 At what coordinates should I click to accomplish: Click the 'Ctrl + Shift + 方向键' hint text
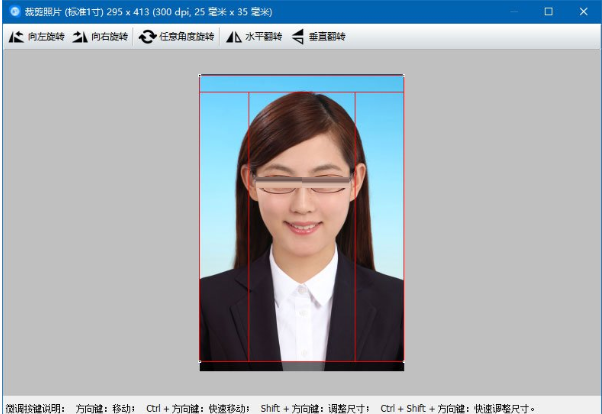tap(423, 408)
